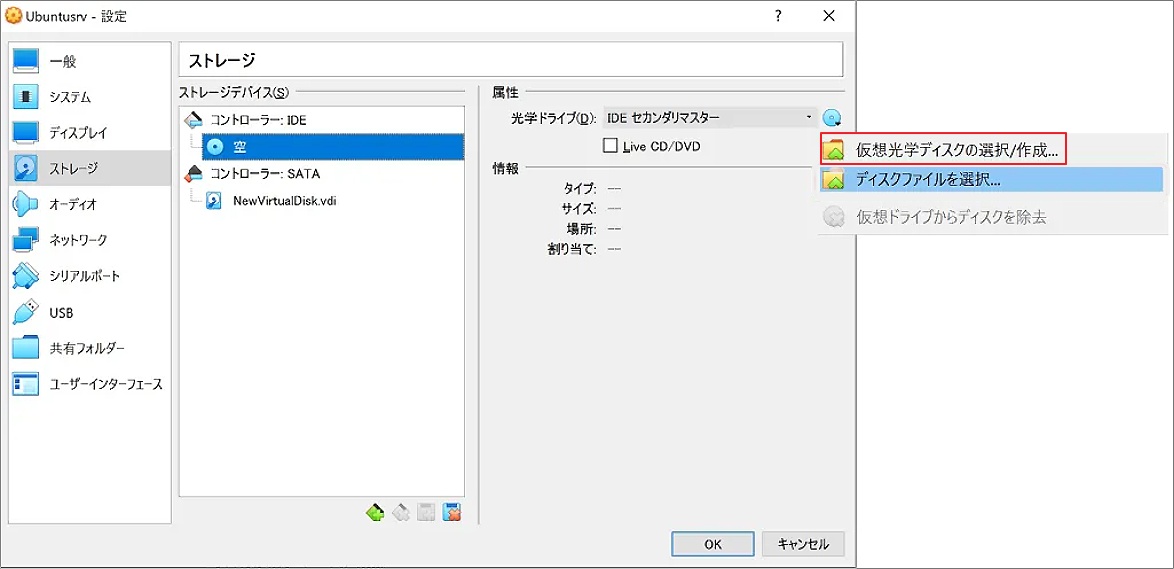
Task: Click the add attachment icon
Action: (x=426, y=512)
